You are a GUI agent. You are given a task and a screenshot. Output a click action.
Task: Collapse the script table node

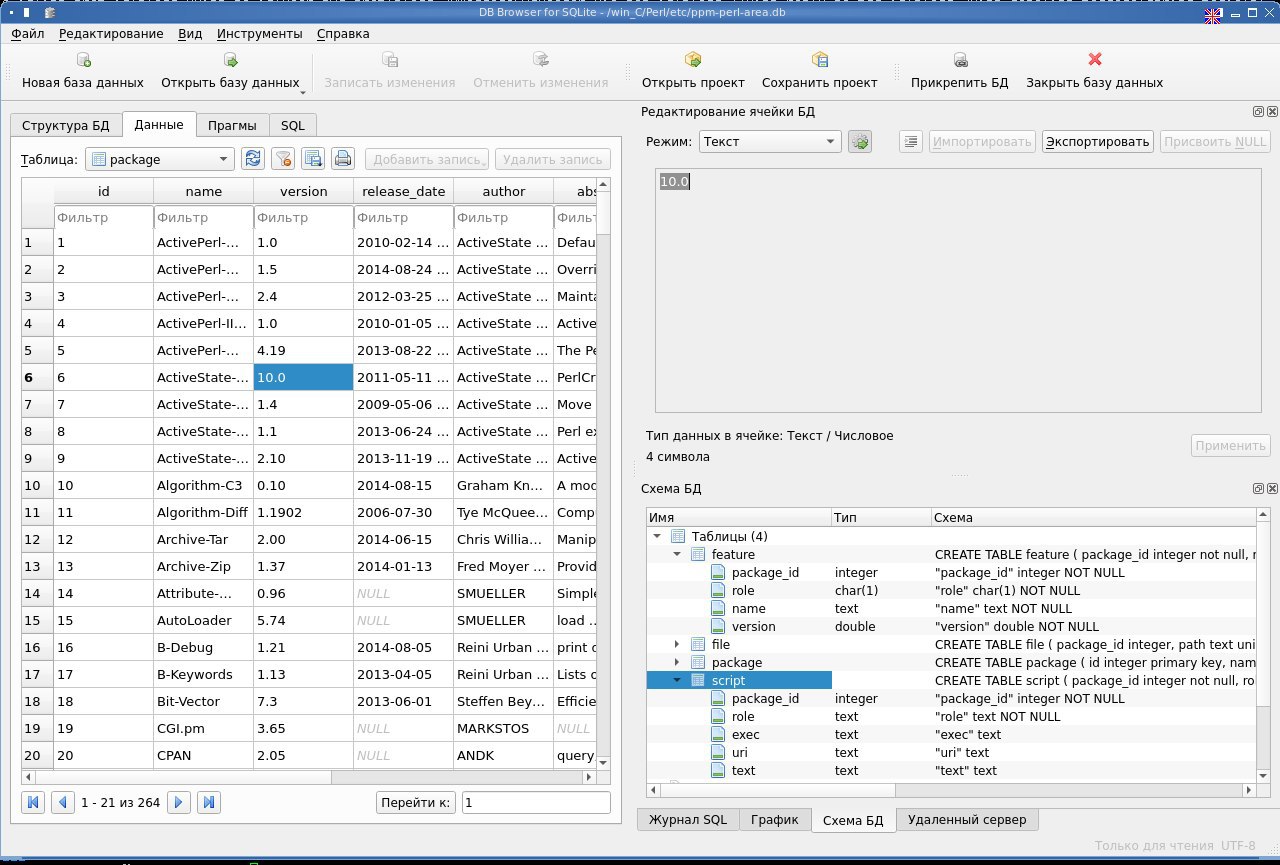click(x=677, y=681)
